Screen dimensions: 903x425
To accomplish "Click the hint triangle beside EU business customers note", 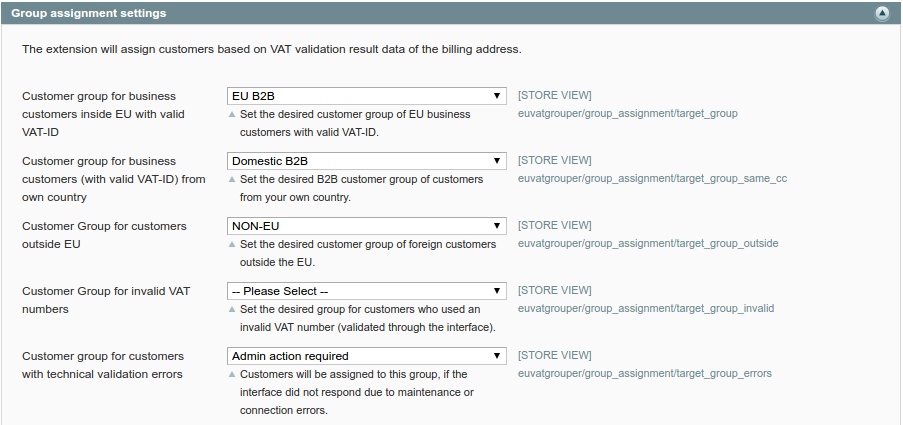I will (232, 115).
